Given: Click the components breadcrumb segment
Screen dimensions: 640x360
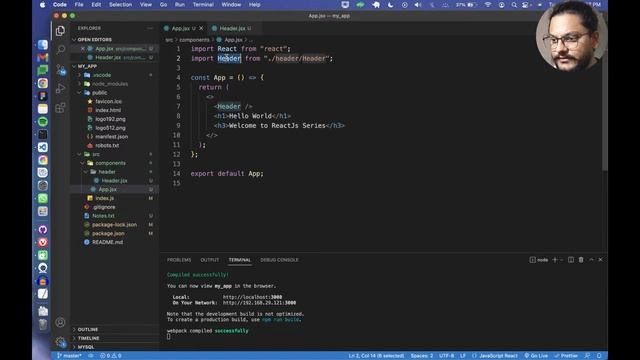Looking at the screenshot, I should 194,40.
